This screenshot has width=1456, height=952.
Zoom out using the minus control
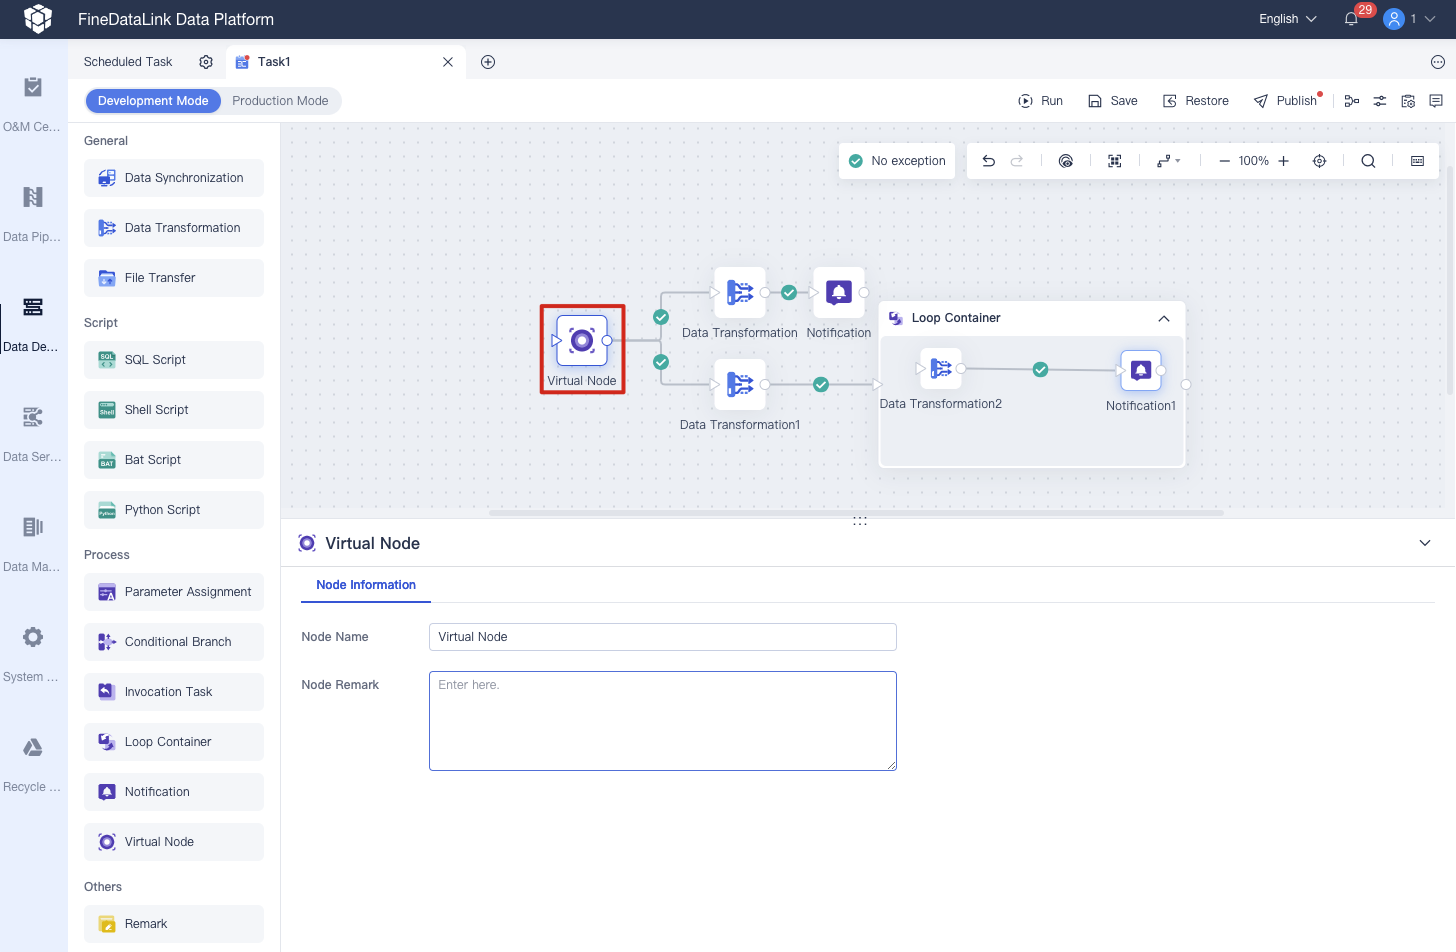pyautogui.click(x=1224, y=160)
